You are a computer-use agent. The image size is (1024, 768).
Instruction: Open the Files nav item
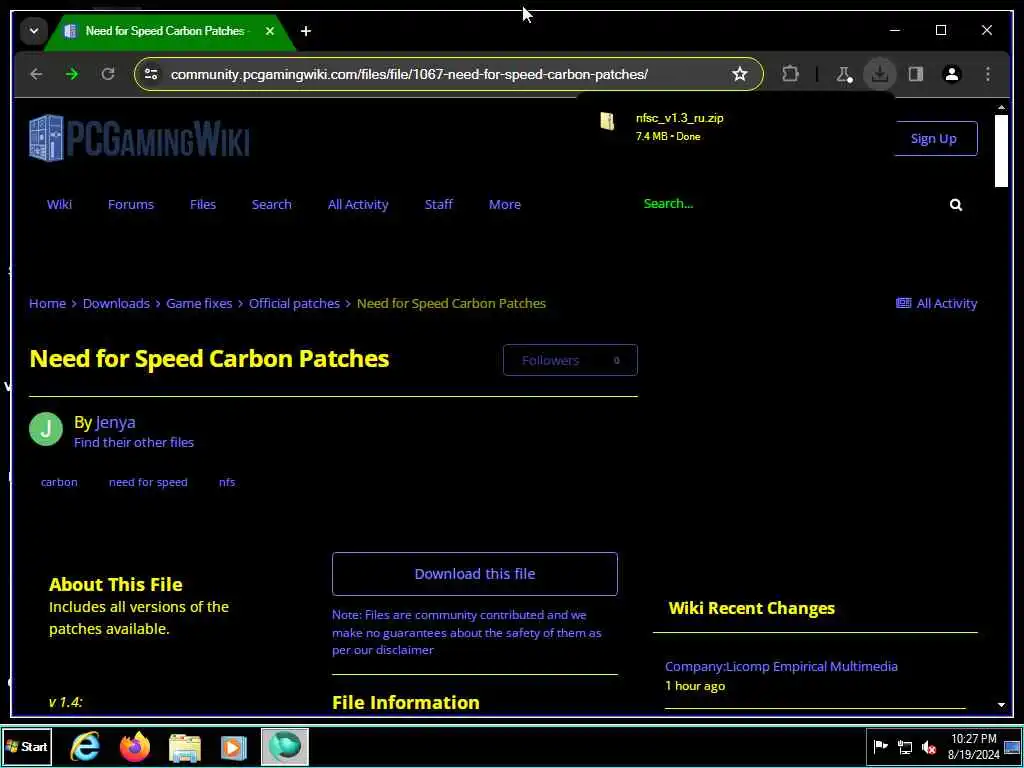tap(202, 204)
